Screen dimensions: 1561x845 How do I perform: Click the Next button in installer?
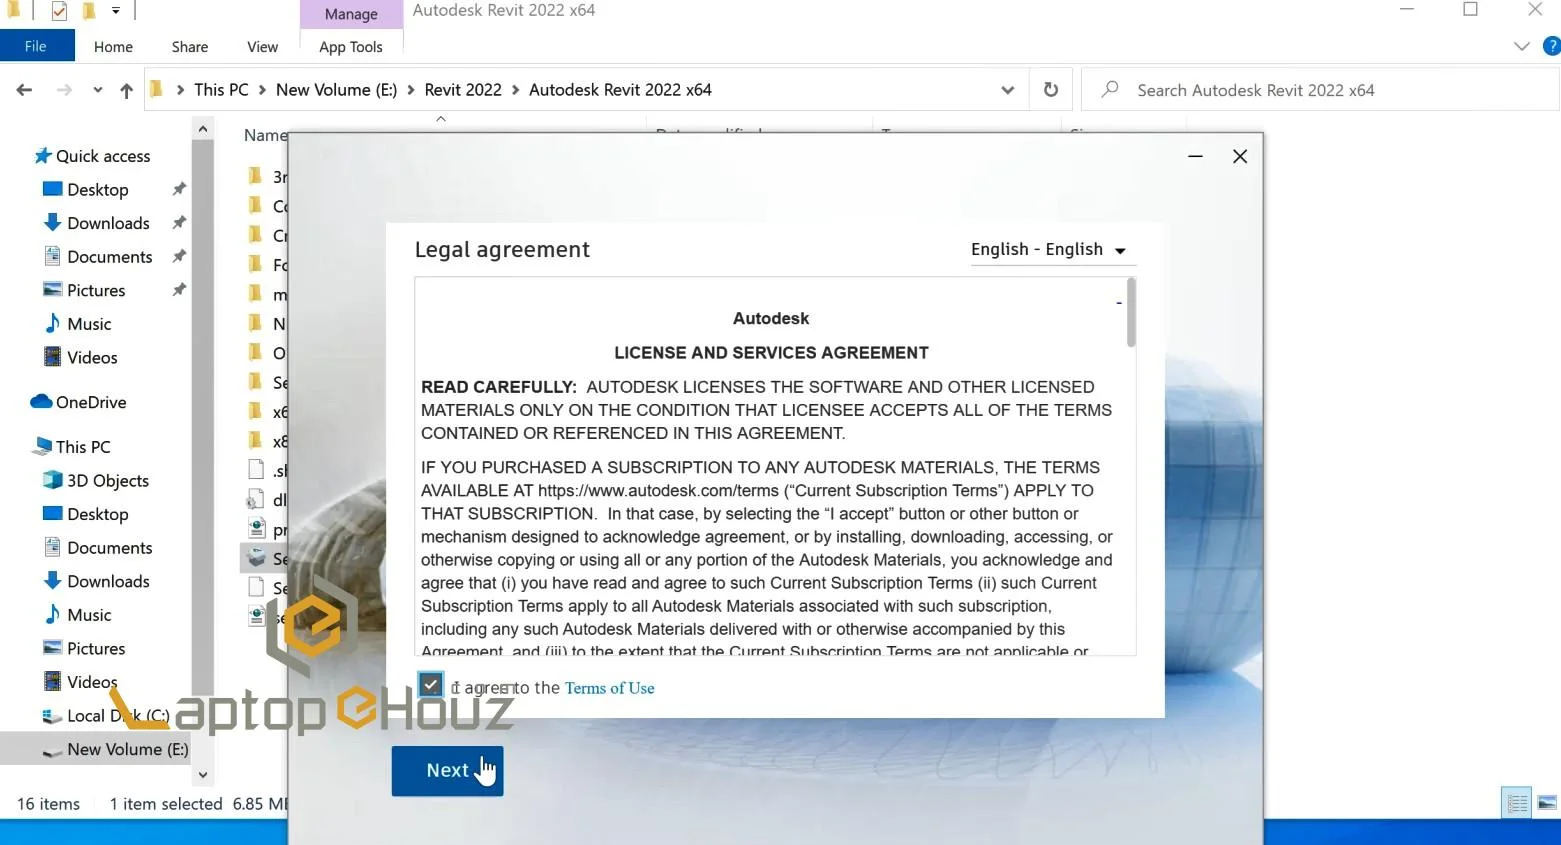(x=447, y=771)
